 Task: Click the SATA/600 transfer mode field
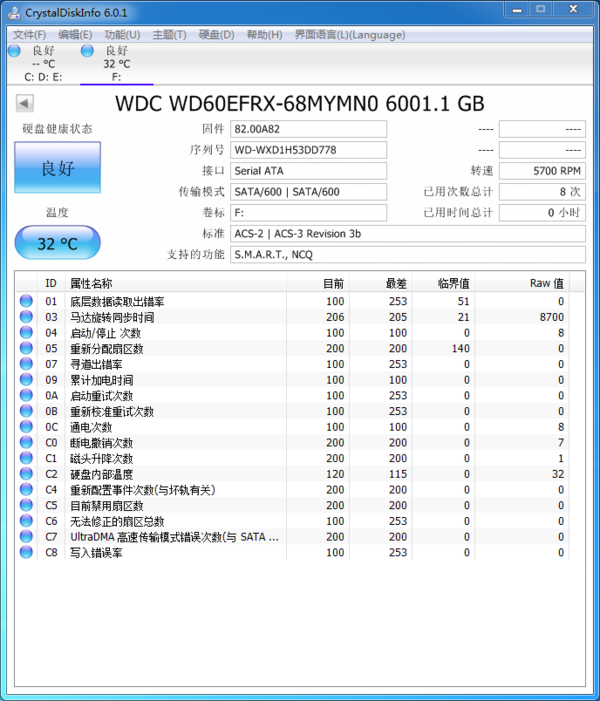(x=308, y=192)
